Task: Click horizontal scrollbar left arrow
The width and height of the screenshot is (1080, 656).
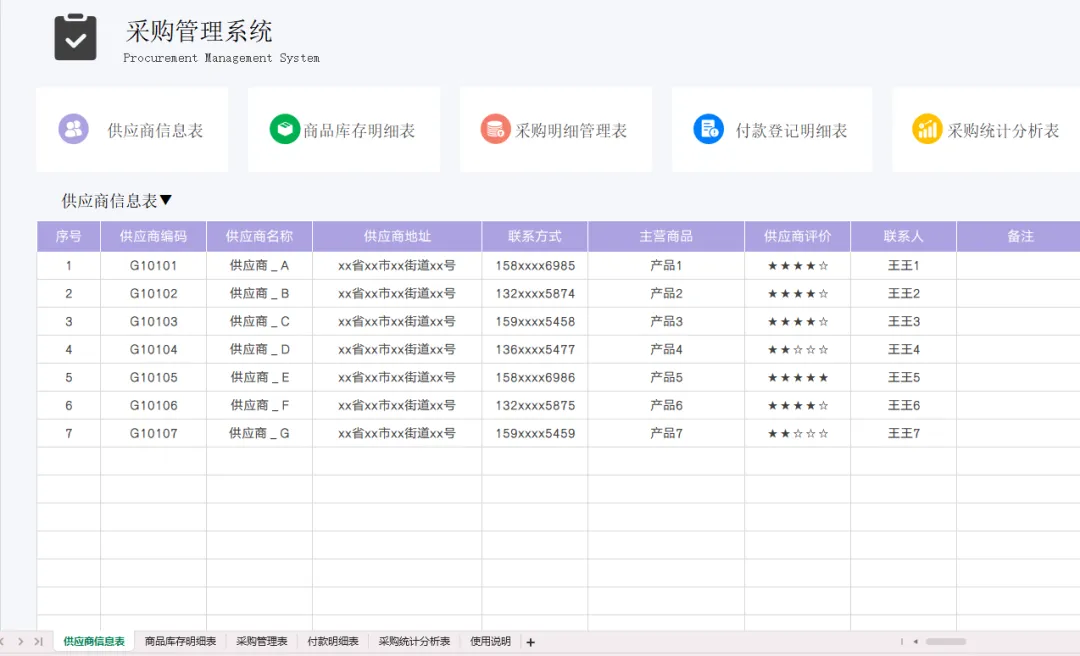Action: [x=915, y=642]
